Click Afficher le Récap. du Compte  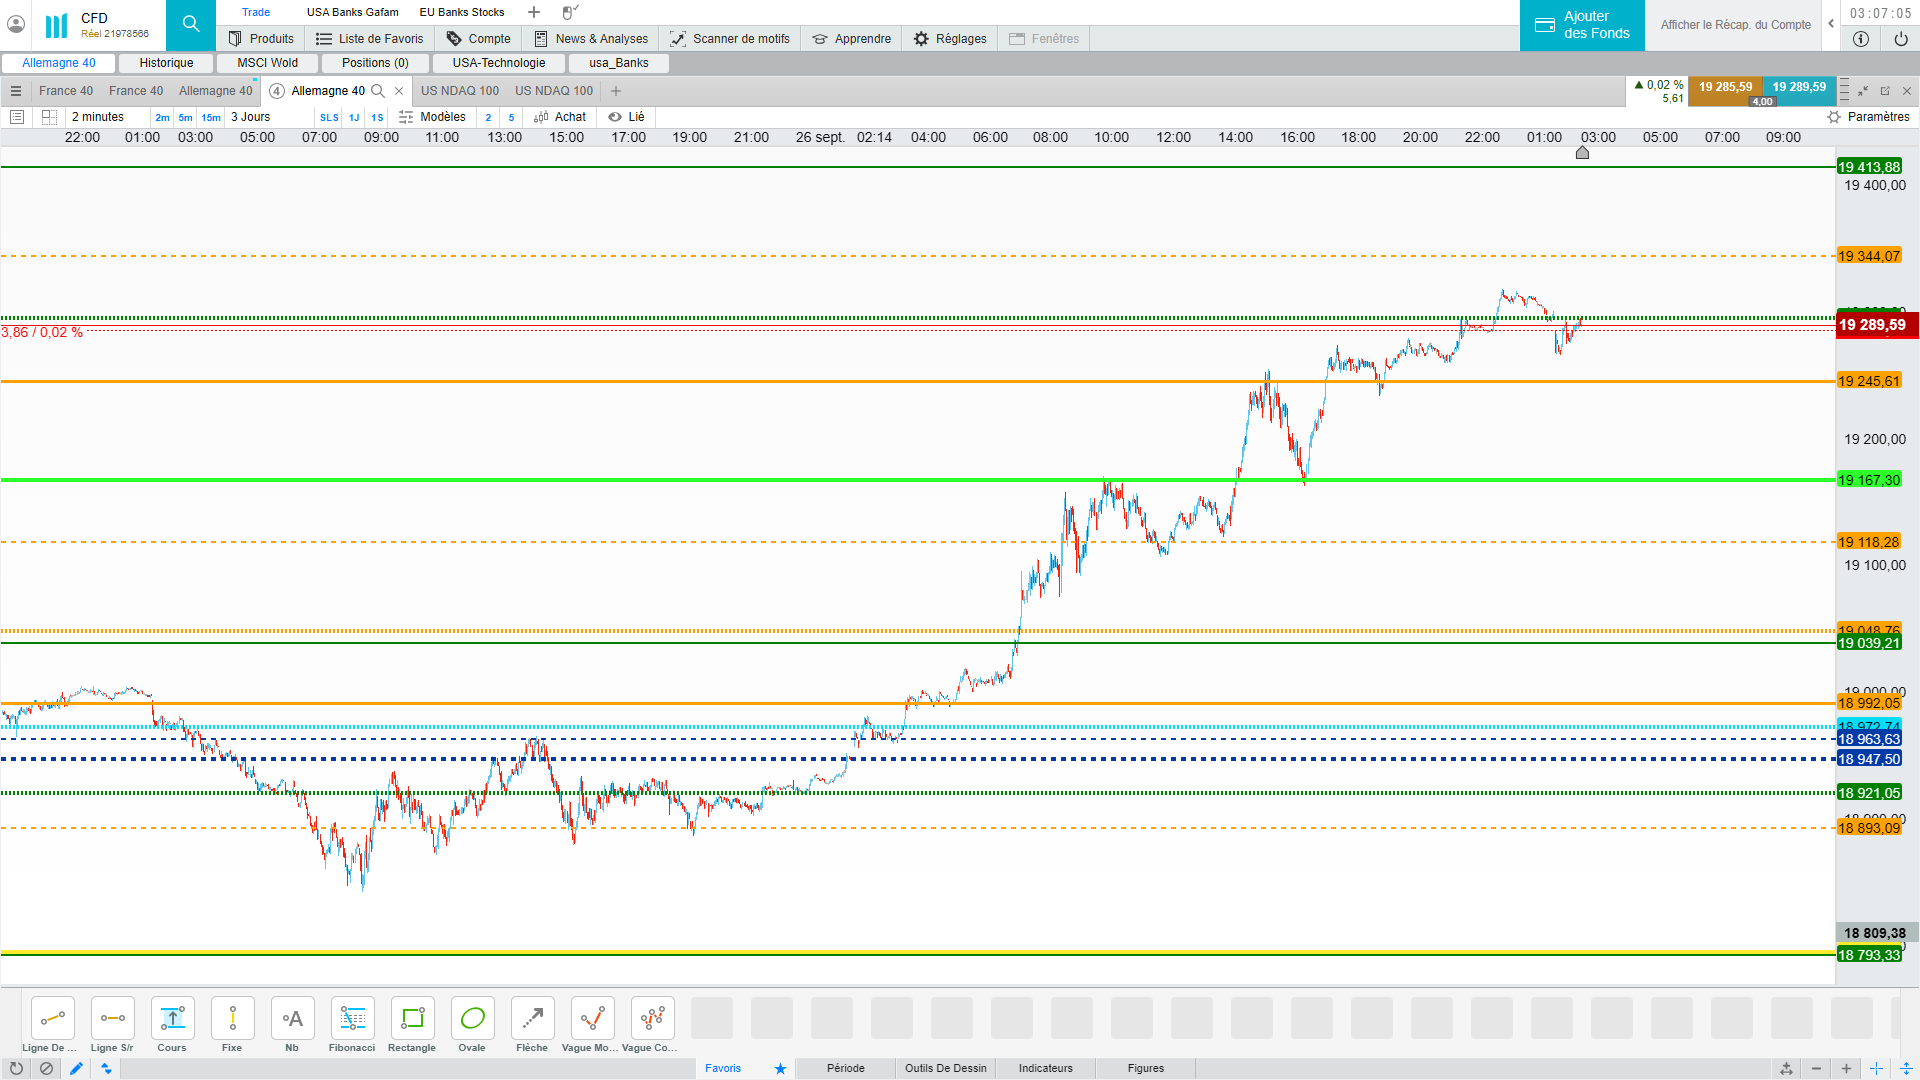pos(1735,25)
